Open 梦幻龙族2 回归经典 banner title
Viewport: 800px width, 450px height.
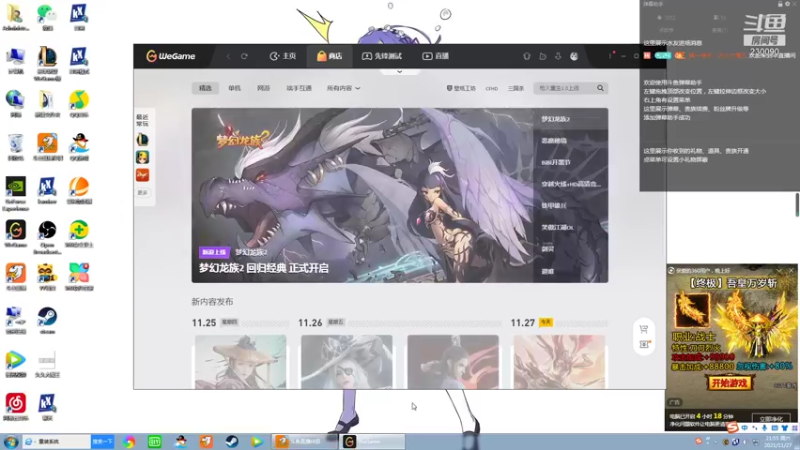click(x=264, y=268)
